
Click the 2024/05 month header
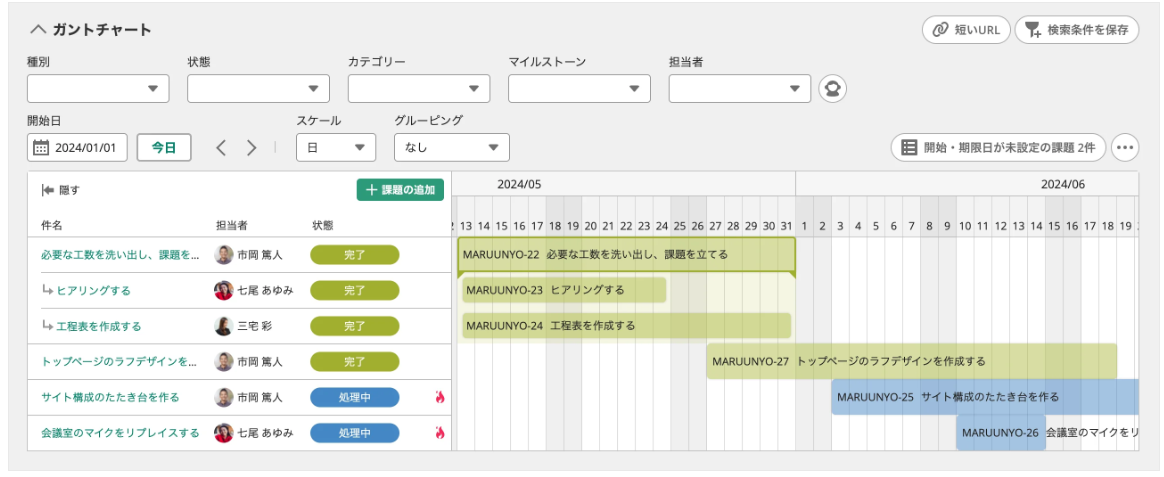520,184
